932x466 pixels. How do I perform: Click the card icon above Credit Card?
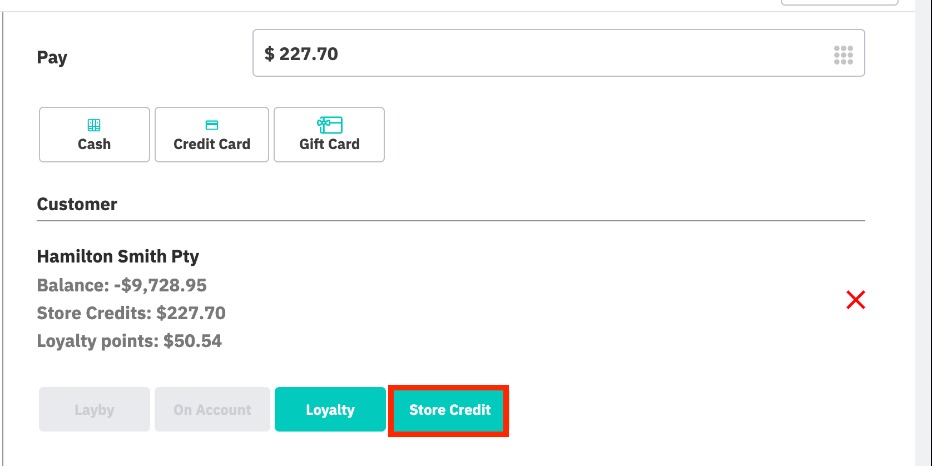click(212, 125)
